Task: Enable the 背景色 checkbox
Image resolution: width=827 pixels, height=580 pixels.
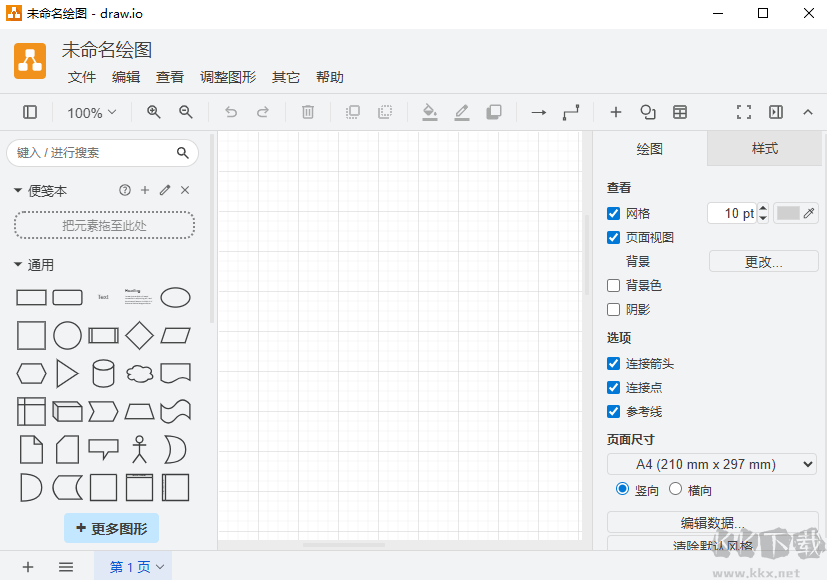Action: tap(613, 286)
